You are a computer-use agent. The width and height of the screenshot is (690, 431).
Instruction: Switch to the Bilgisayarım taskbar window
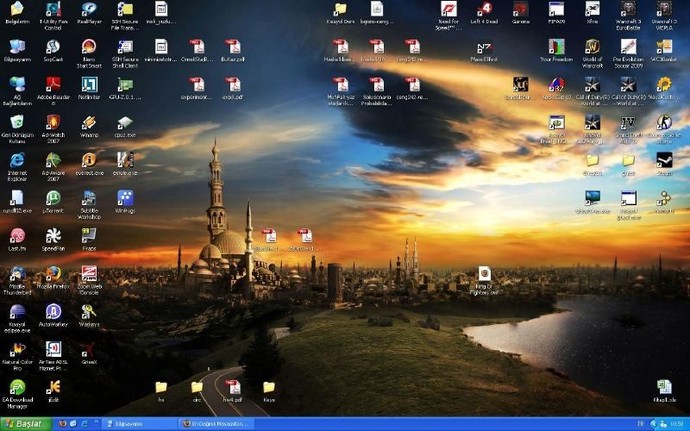point(139,424)
